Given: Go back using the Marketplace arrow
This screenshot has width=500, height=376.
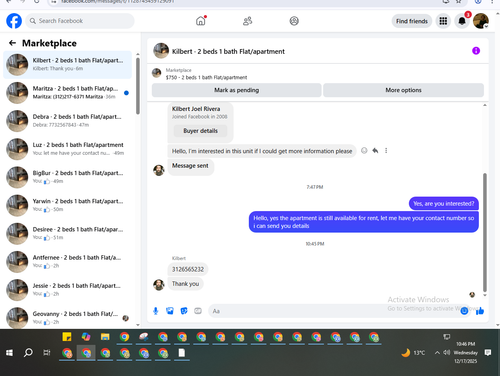Looking at the screenshot, I should [x=12, y=43].
